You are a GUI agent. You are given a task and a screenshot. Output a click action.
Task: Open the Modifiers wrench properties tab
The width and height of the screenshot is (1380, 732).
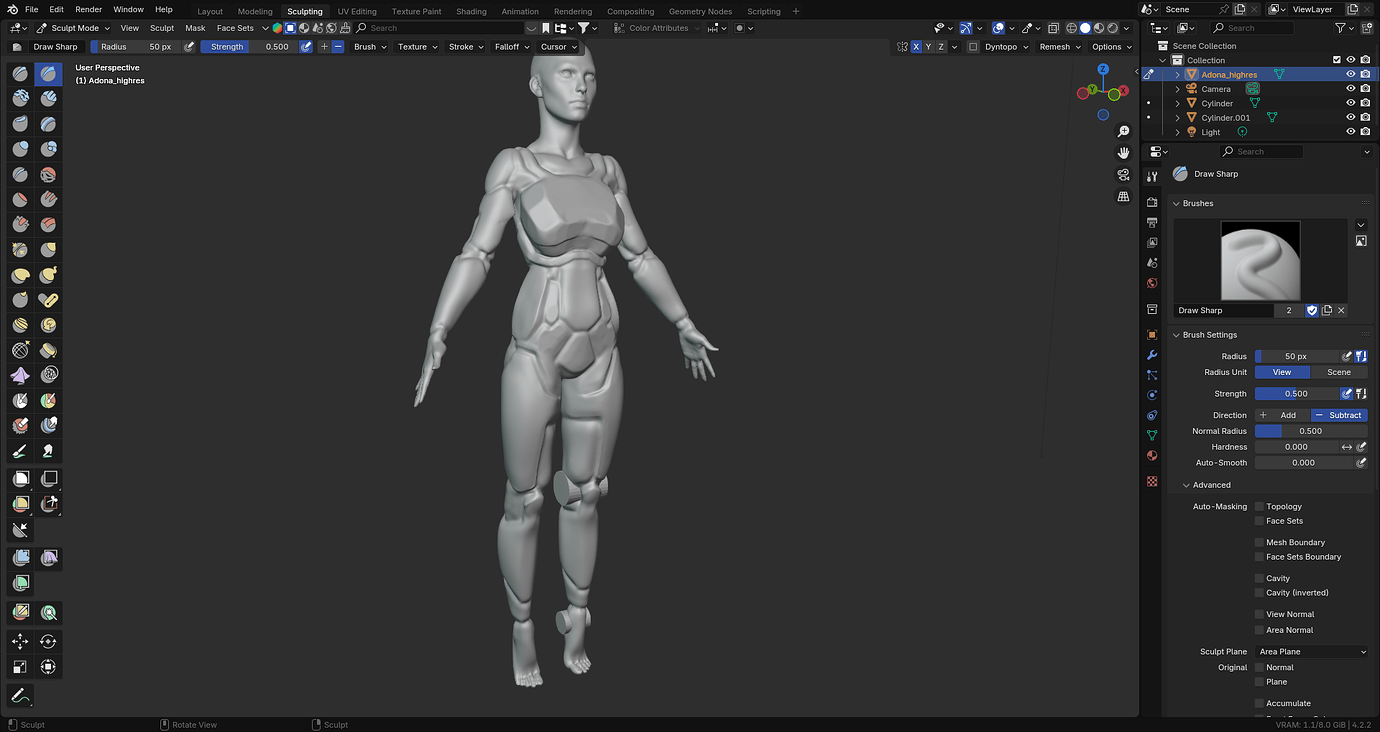[1152, 355]
